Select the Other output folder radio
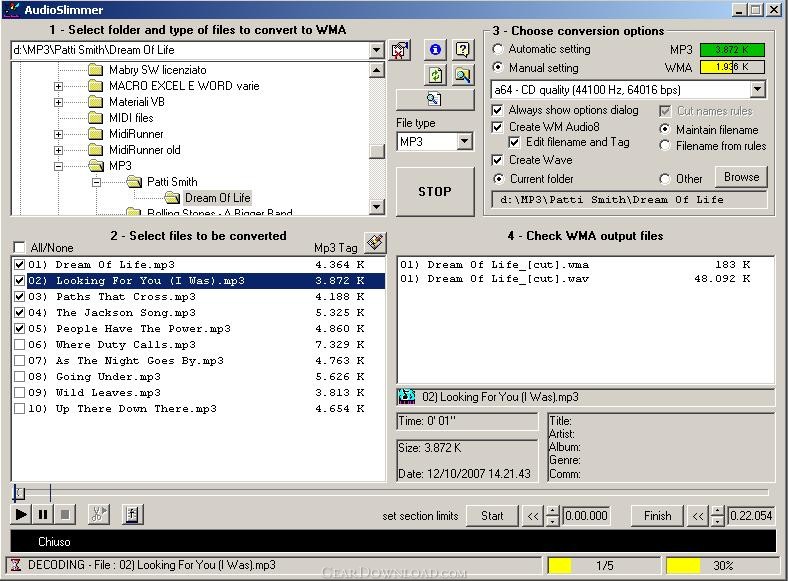The height and width of the screenshot is (581, 788). 664,179
